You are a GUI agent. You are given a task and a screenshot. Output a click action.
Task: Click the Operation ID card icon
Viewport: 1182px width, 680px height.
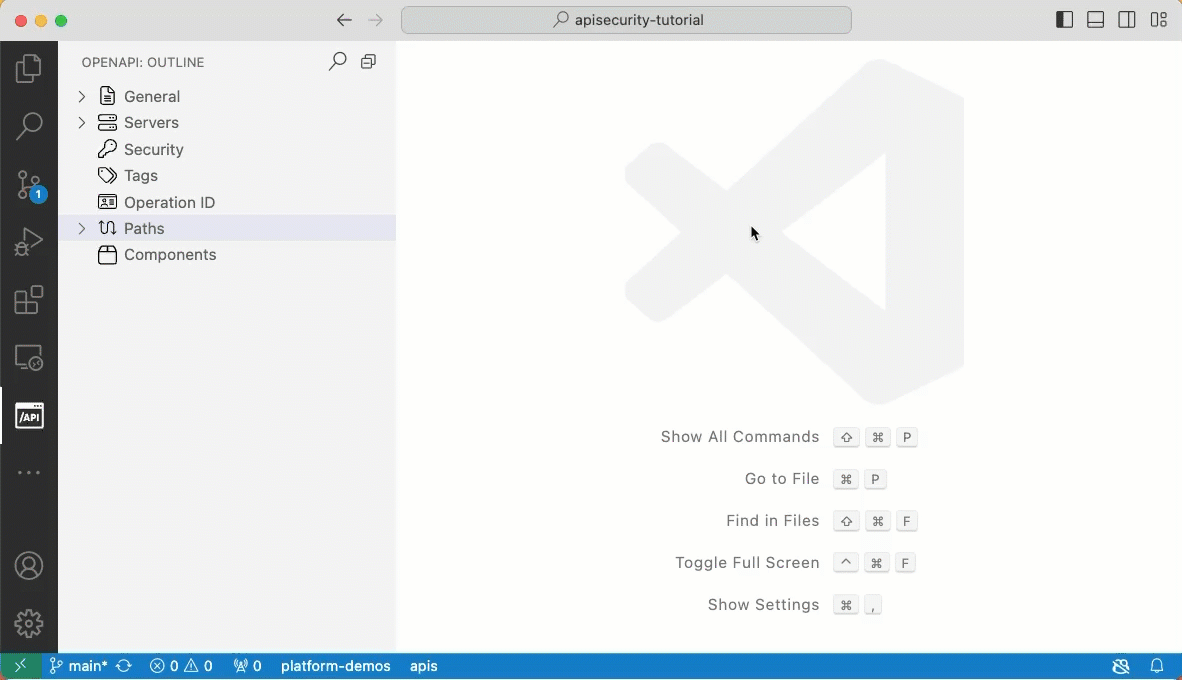coord(107,202)
